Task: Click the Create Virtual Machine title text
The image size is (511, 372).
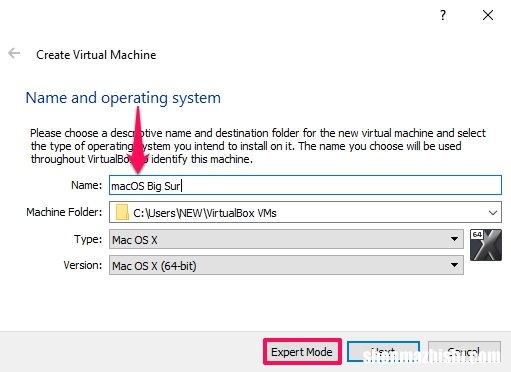Action: click(x=96, y=55)
